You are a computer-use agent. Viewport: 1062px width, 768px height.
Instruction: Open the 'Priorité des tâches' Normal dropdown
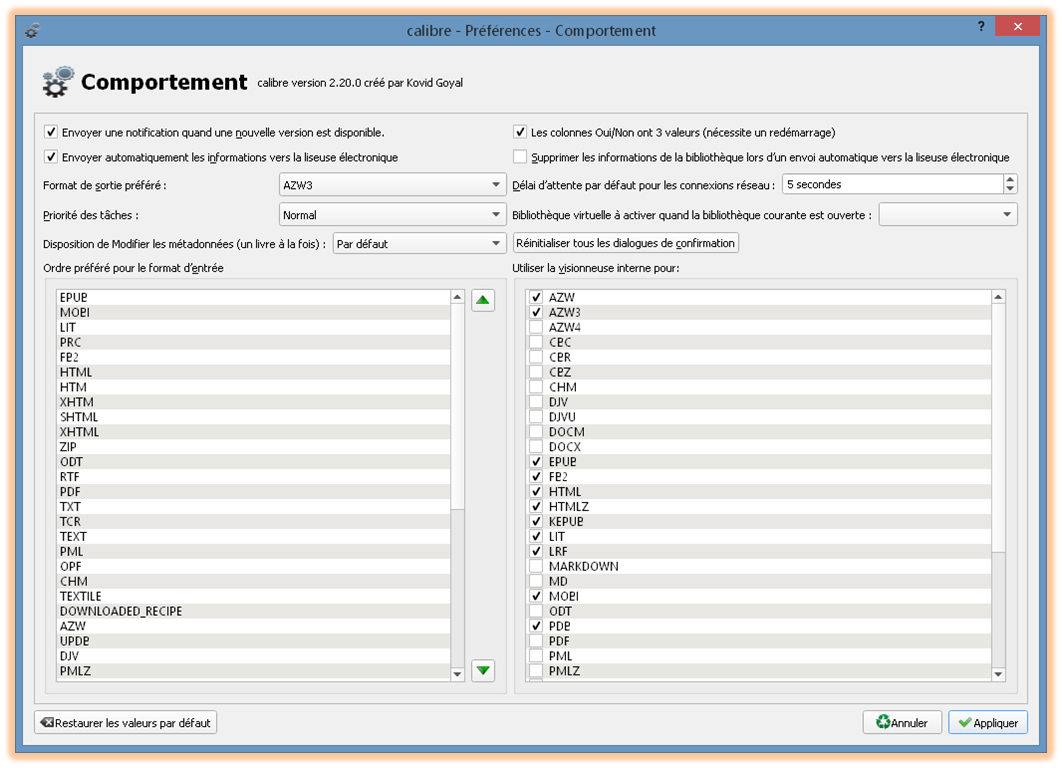[x=392, y=215]
